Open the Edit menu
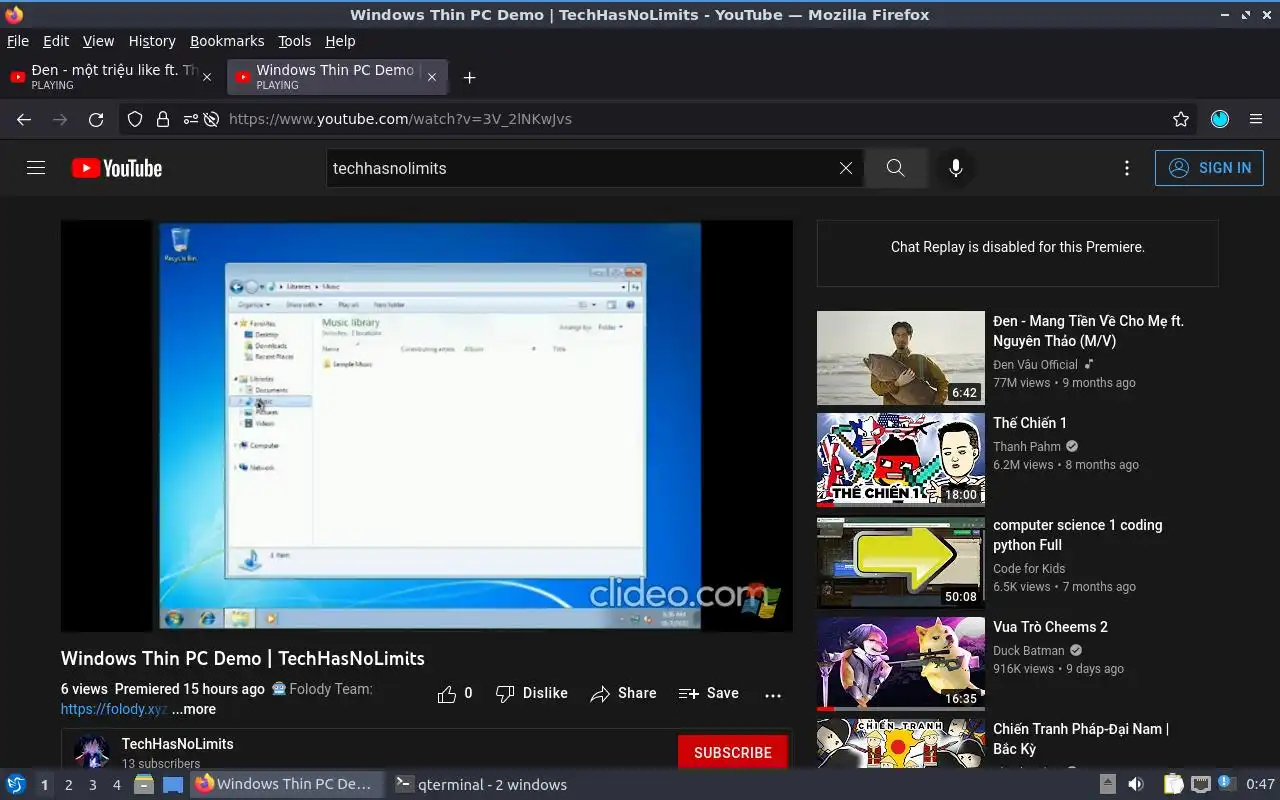 coord(56,41)
